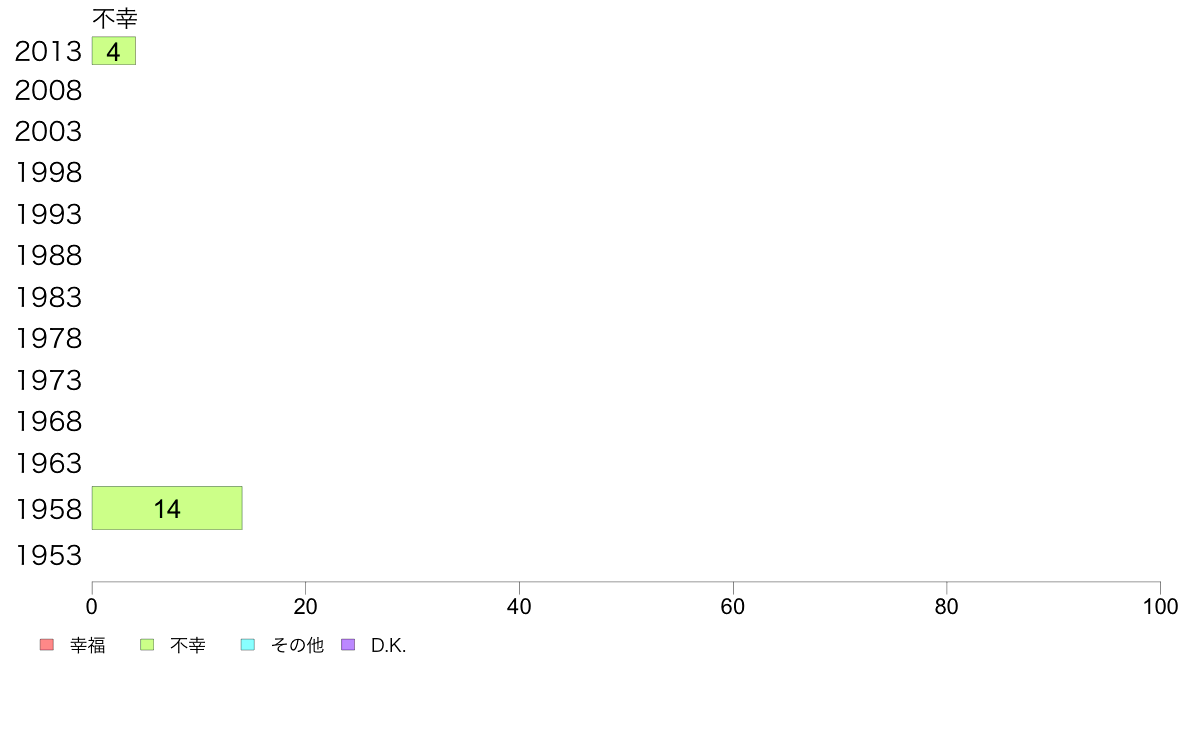1188x736 pixels.
Task: Click the green 不幸 legend swatch
Action: (x=147, y=645)
